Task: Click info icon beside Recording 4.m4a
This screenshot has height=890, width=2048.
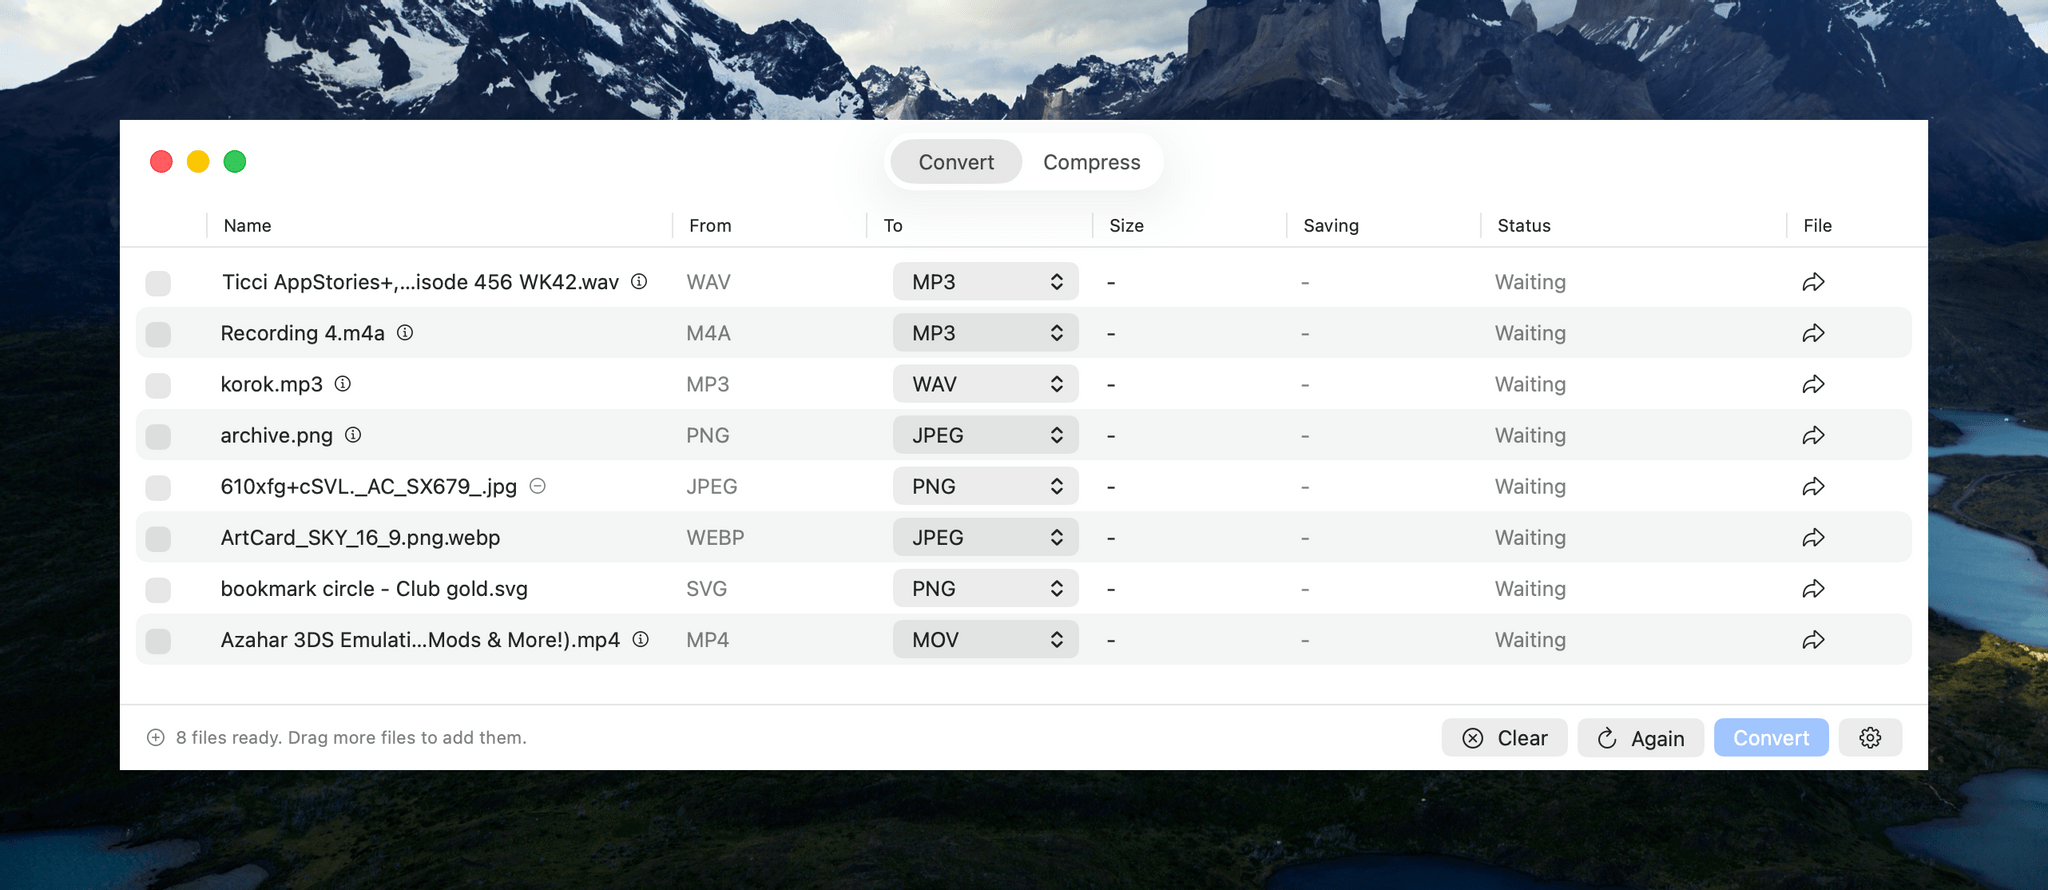Action: (x=405, y=333)
